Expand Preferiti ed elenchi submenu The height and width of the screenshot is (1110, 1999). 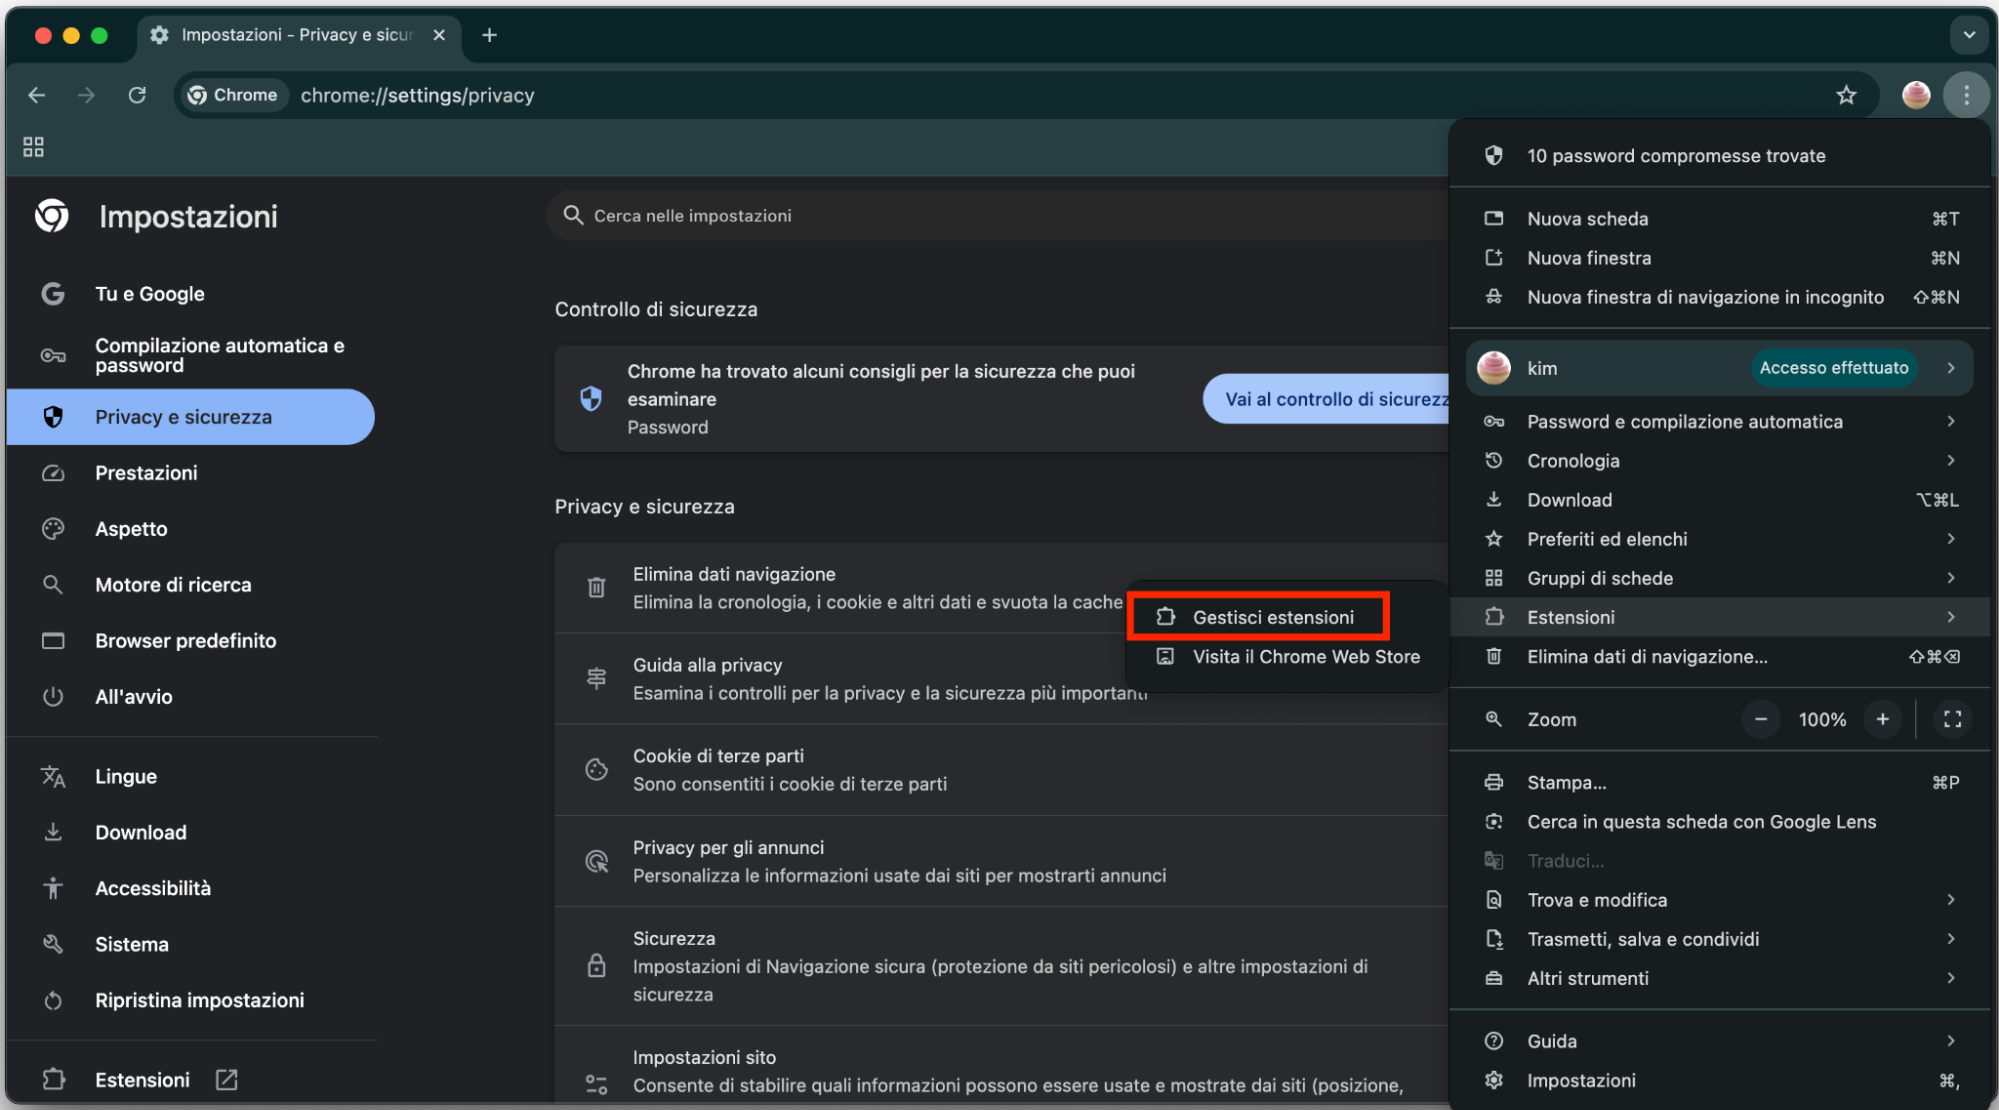pos(1719,539)
